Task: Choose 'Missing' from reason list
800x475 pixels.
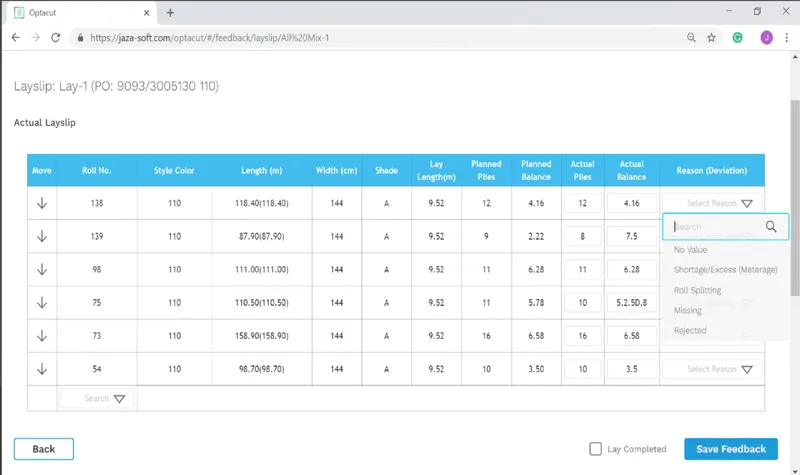Action: tap(688, 310)
